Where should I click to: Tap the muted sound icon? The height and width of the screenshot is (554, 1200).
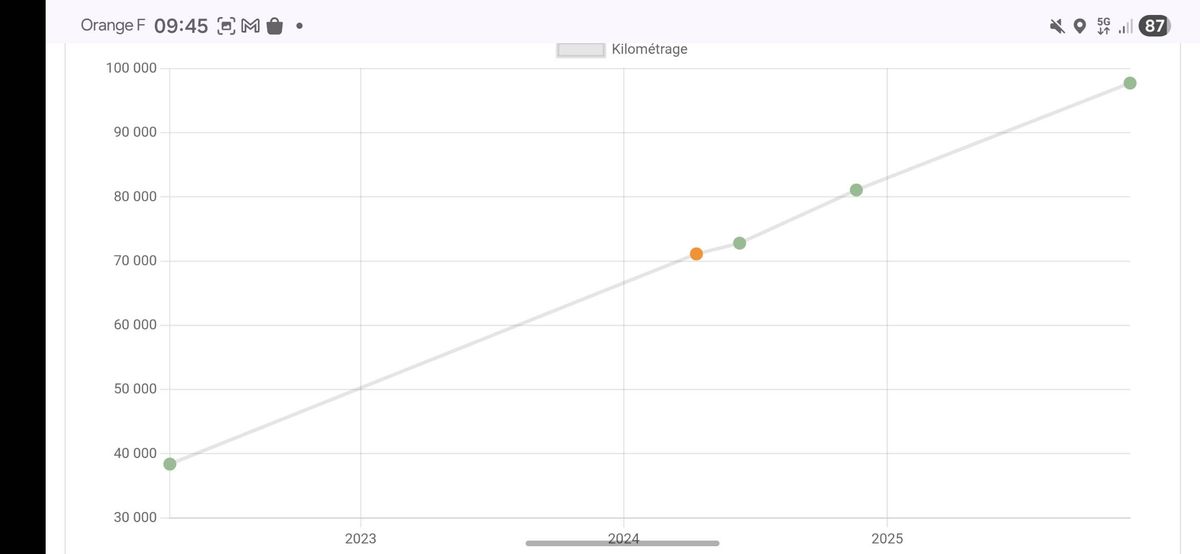pos(1057,26)
